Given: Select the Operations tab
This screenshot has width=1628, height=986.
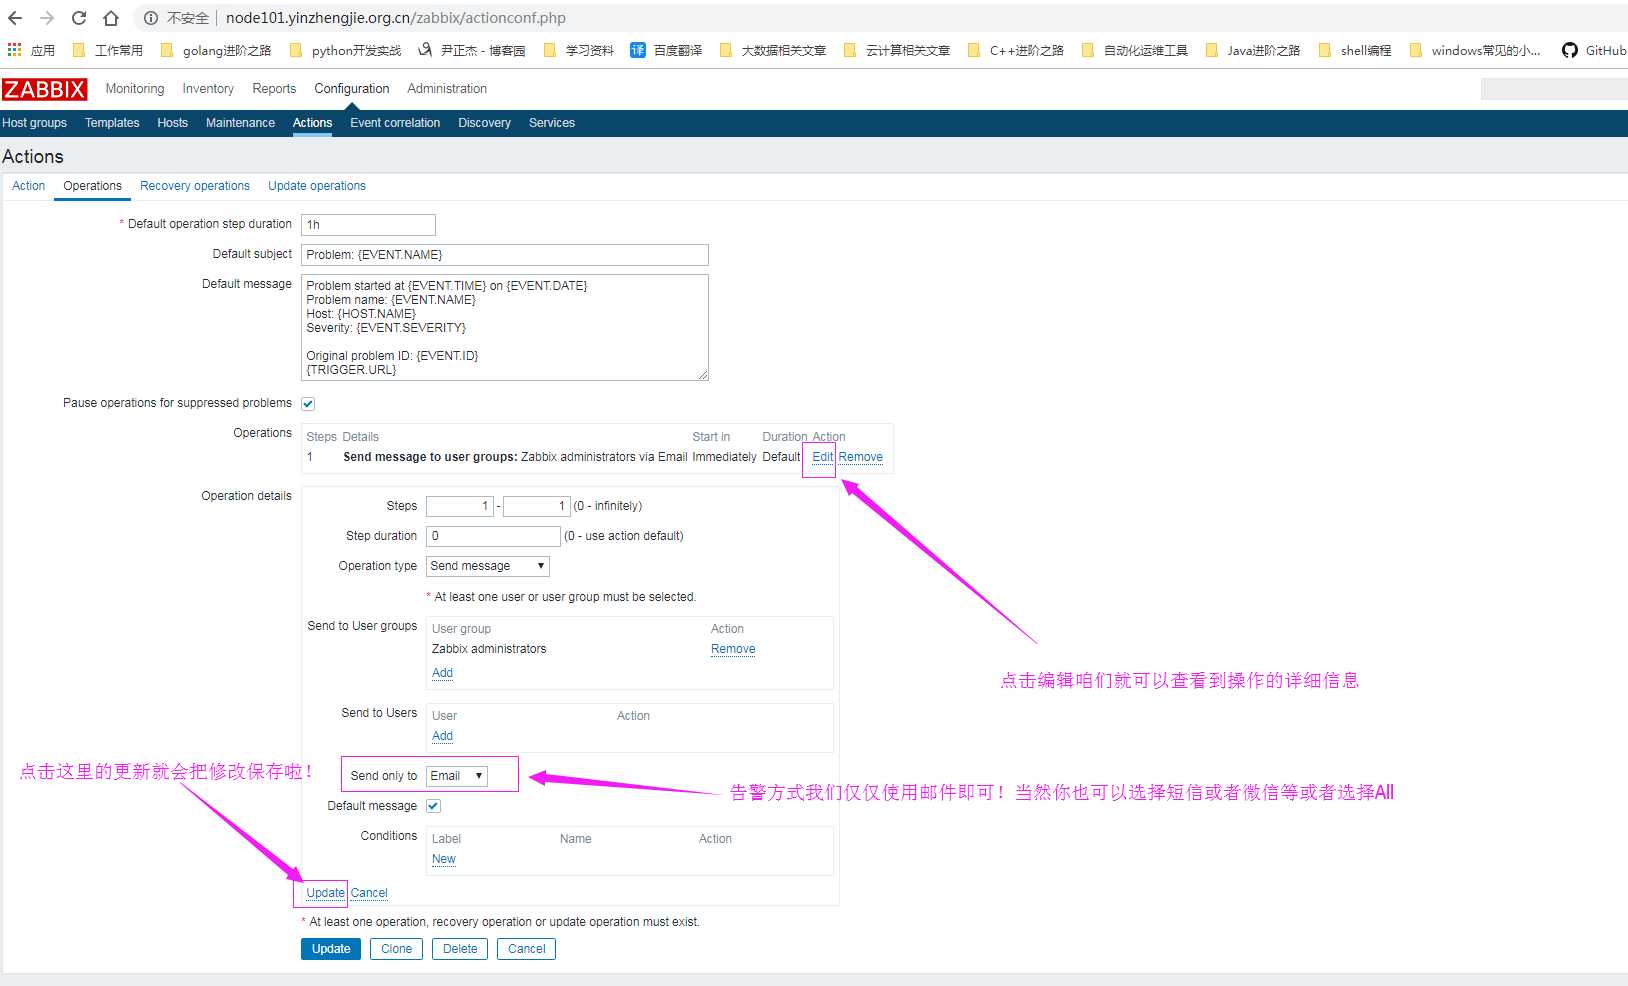Looking at the screenshot, I should tap(92, 186).
